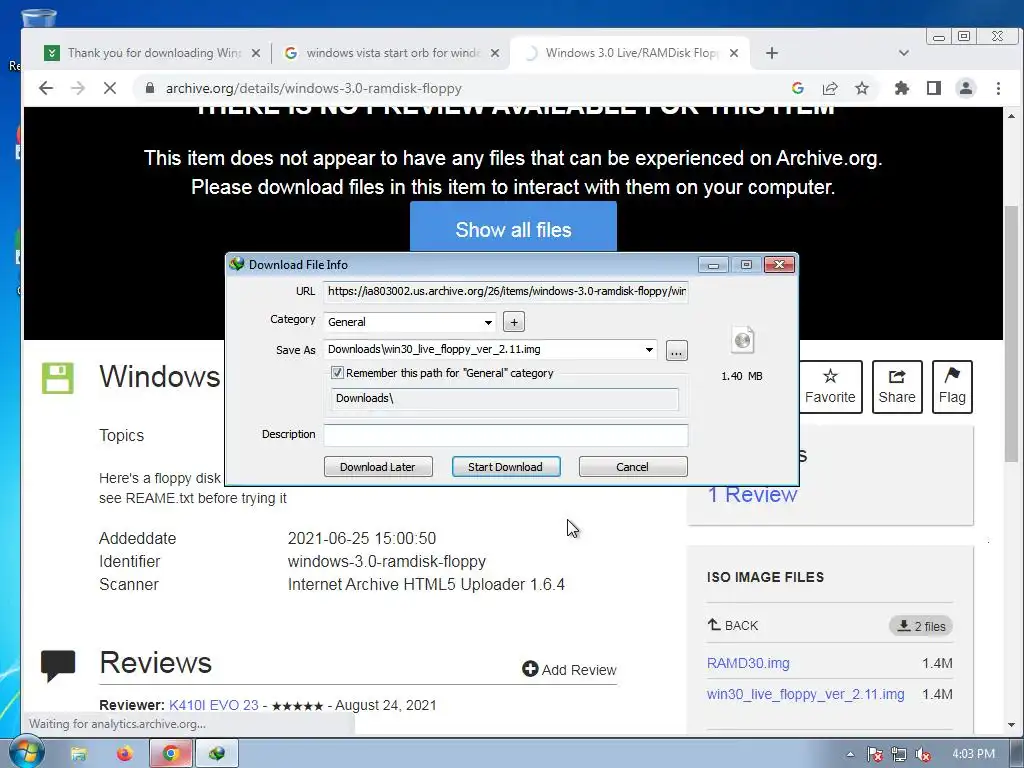The image size is (1024, 768).
Task: Open the Chrome profile avatar
Action: point(966,88)
